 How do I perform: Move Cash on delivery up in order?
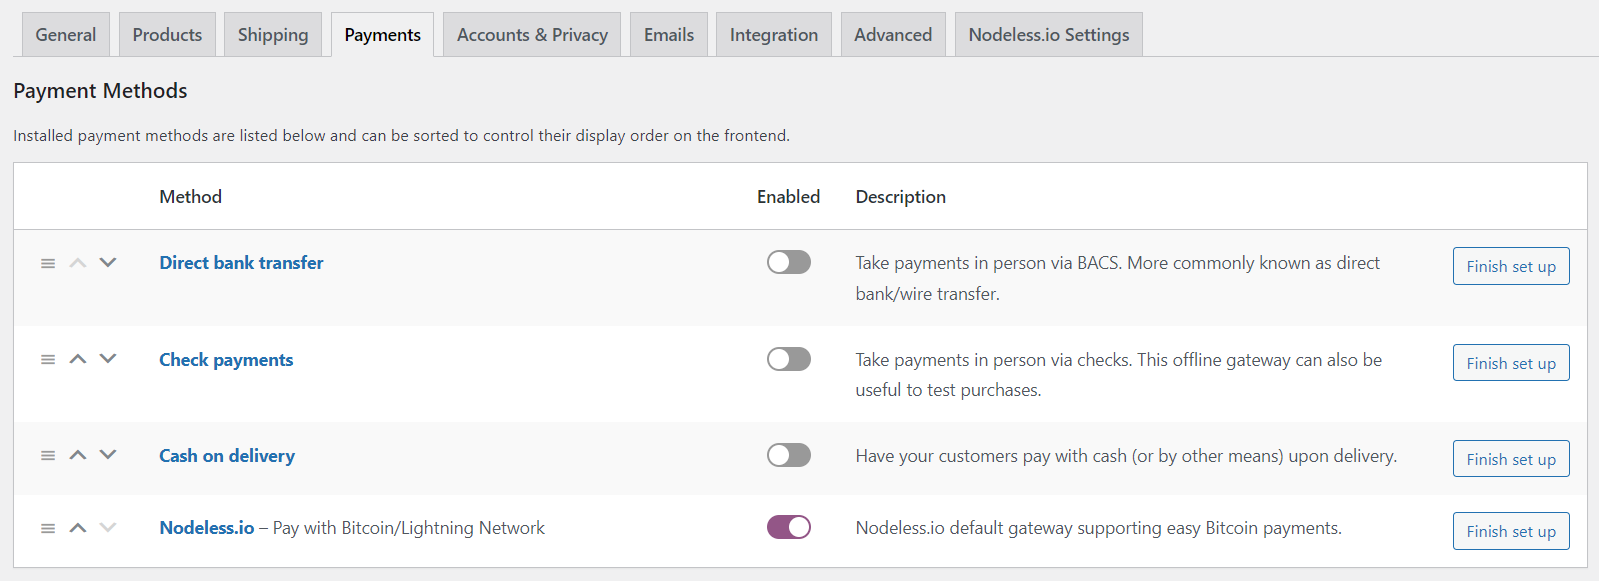point(78,455)
